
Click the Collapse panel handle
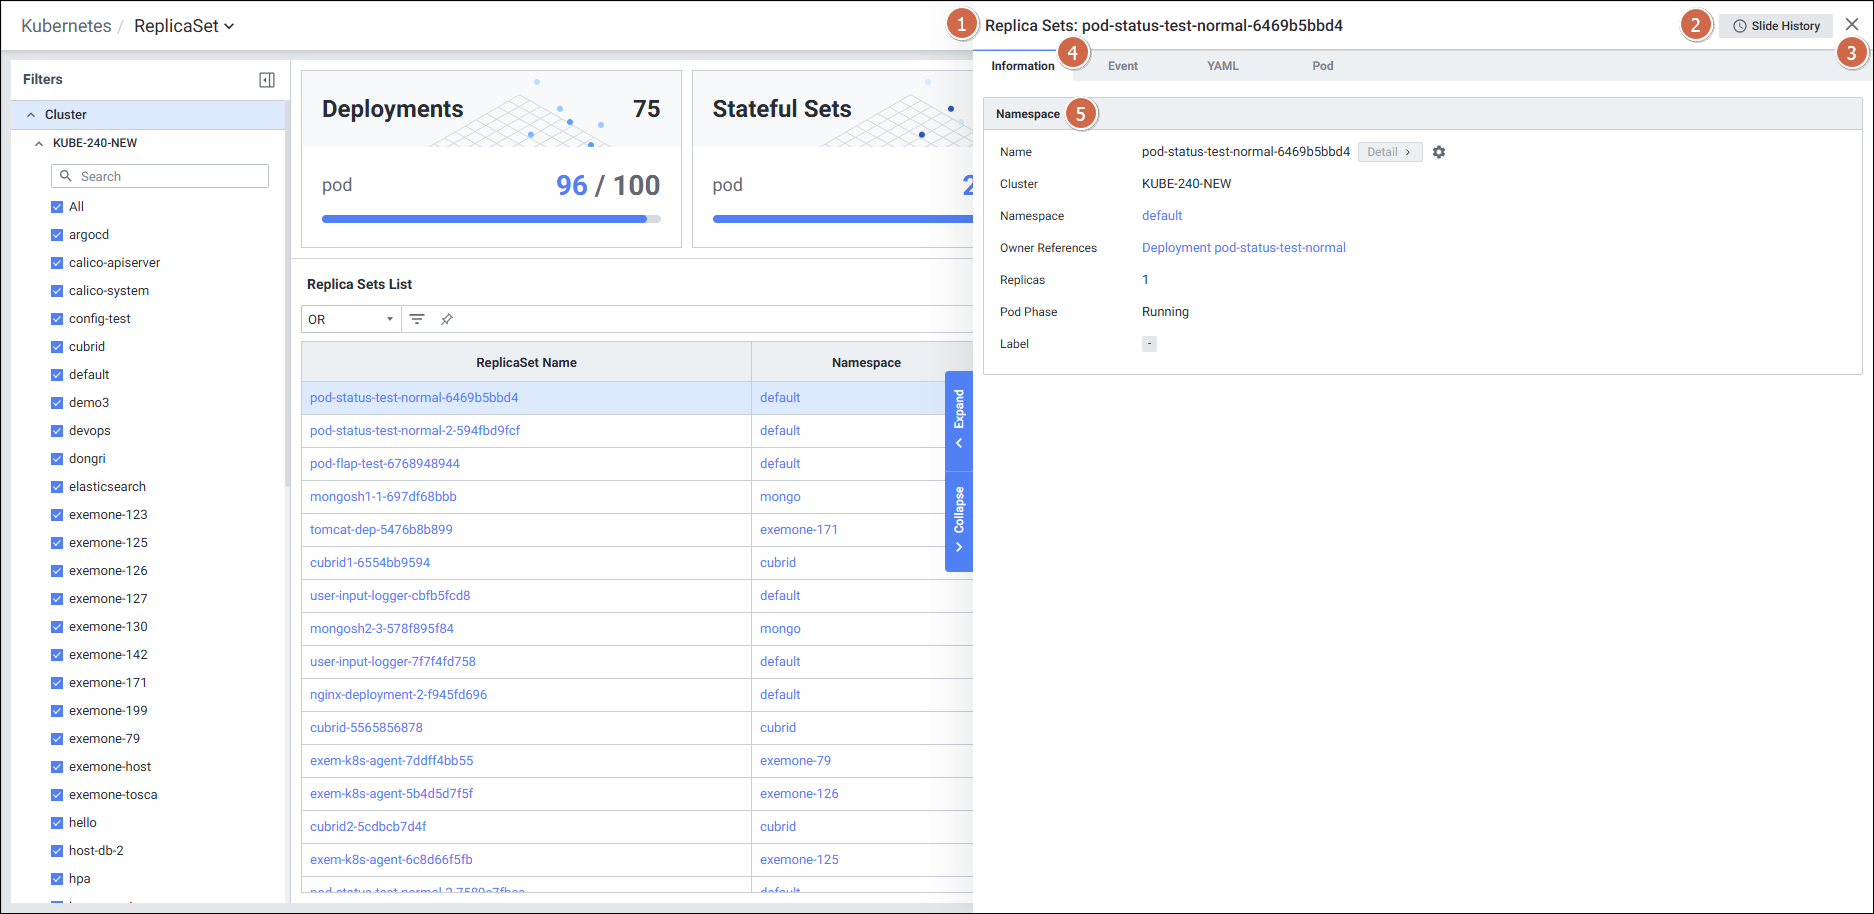pyautogui.click(x=959, y=520)
